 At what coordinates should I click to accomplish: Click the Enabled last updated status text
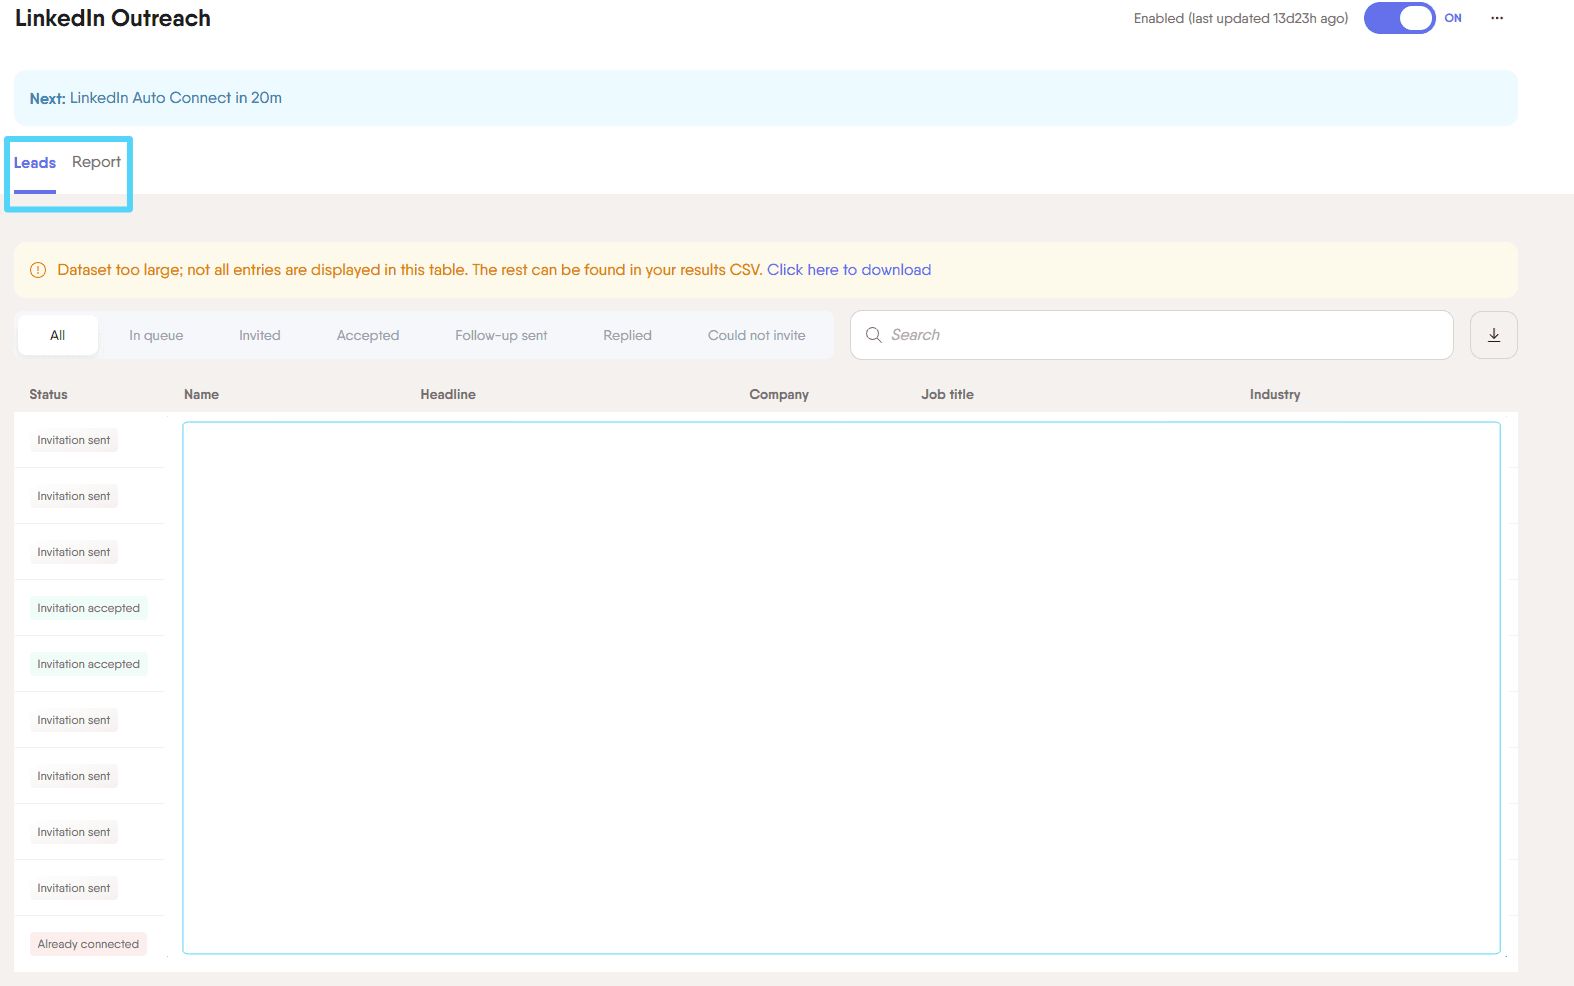[1241, 18]
